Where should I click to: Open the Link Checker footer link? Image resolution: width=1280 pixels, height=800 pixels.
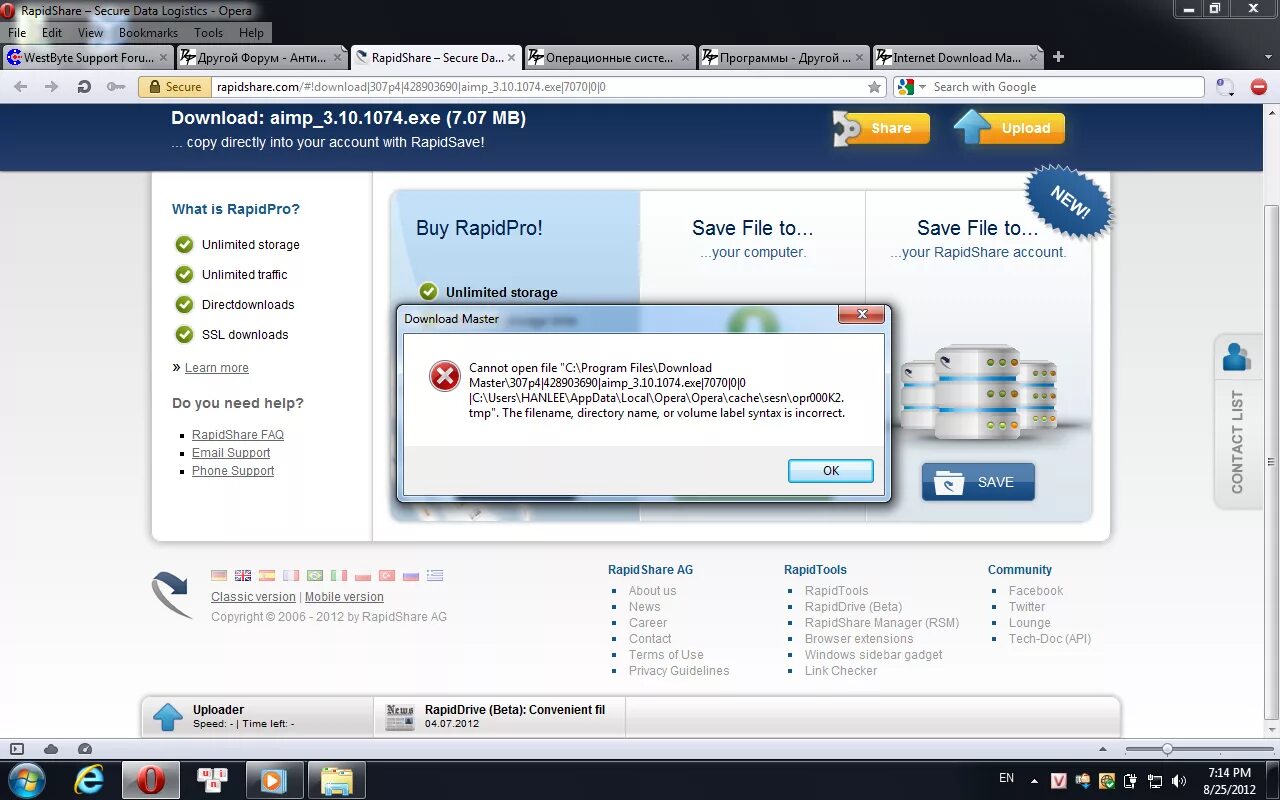841,671
